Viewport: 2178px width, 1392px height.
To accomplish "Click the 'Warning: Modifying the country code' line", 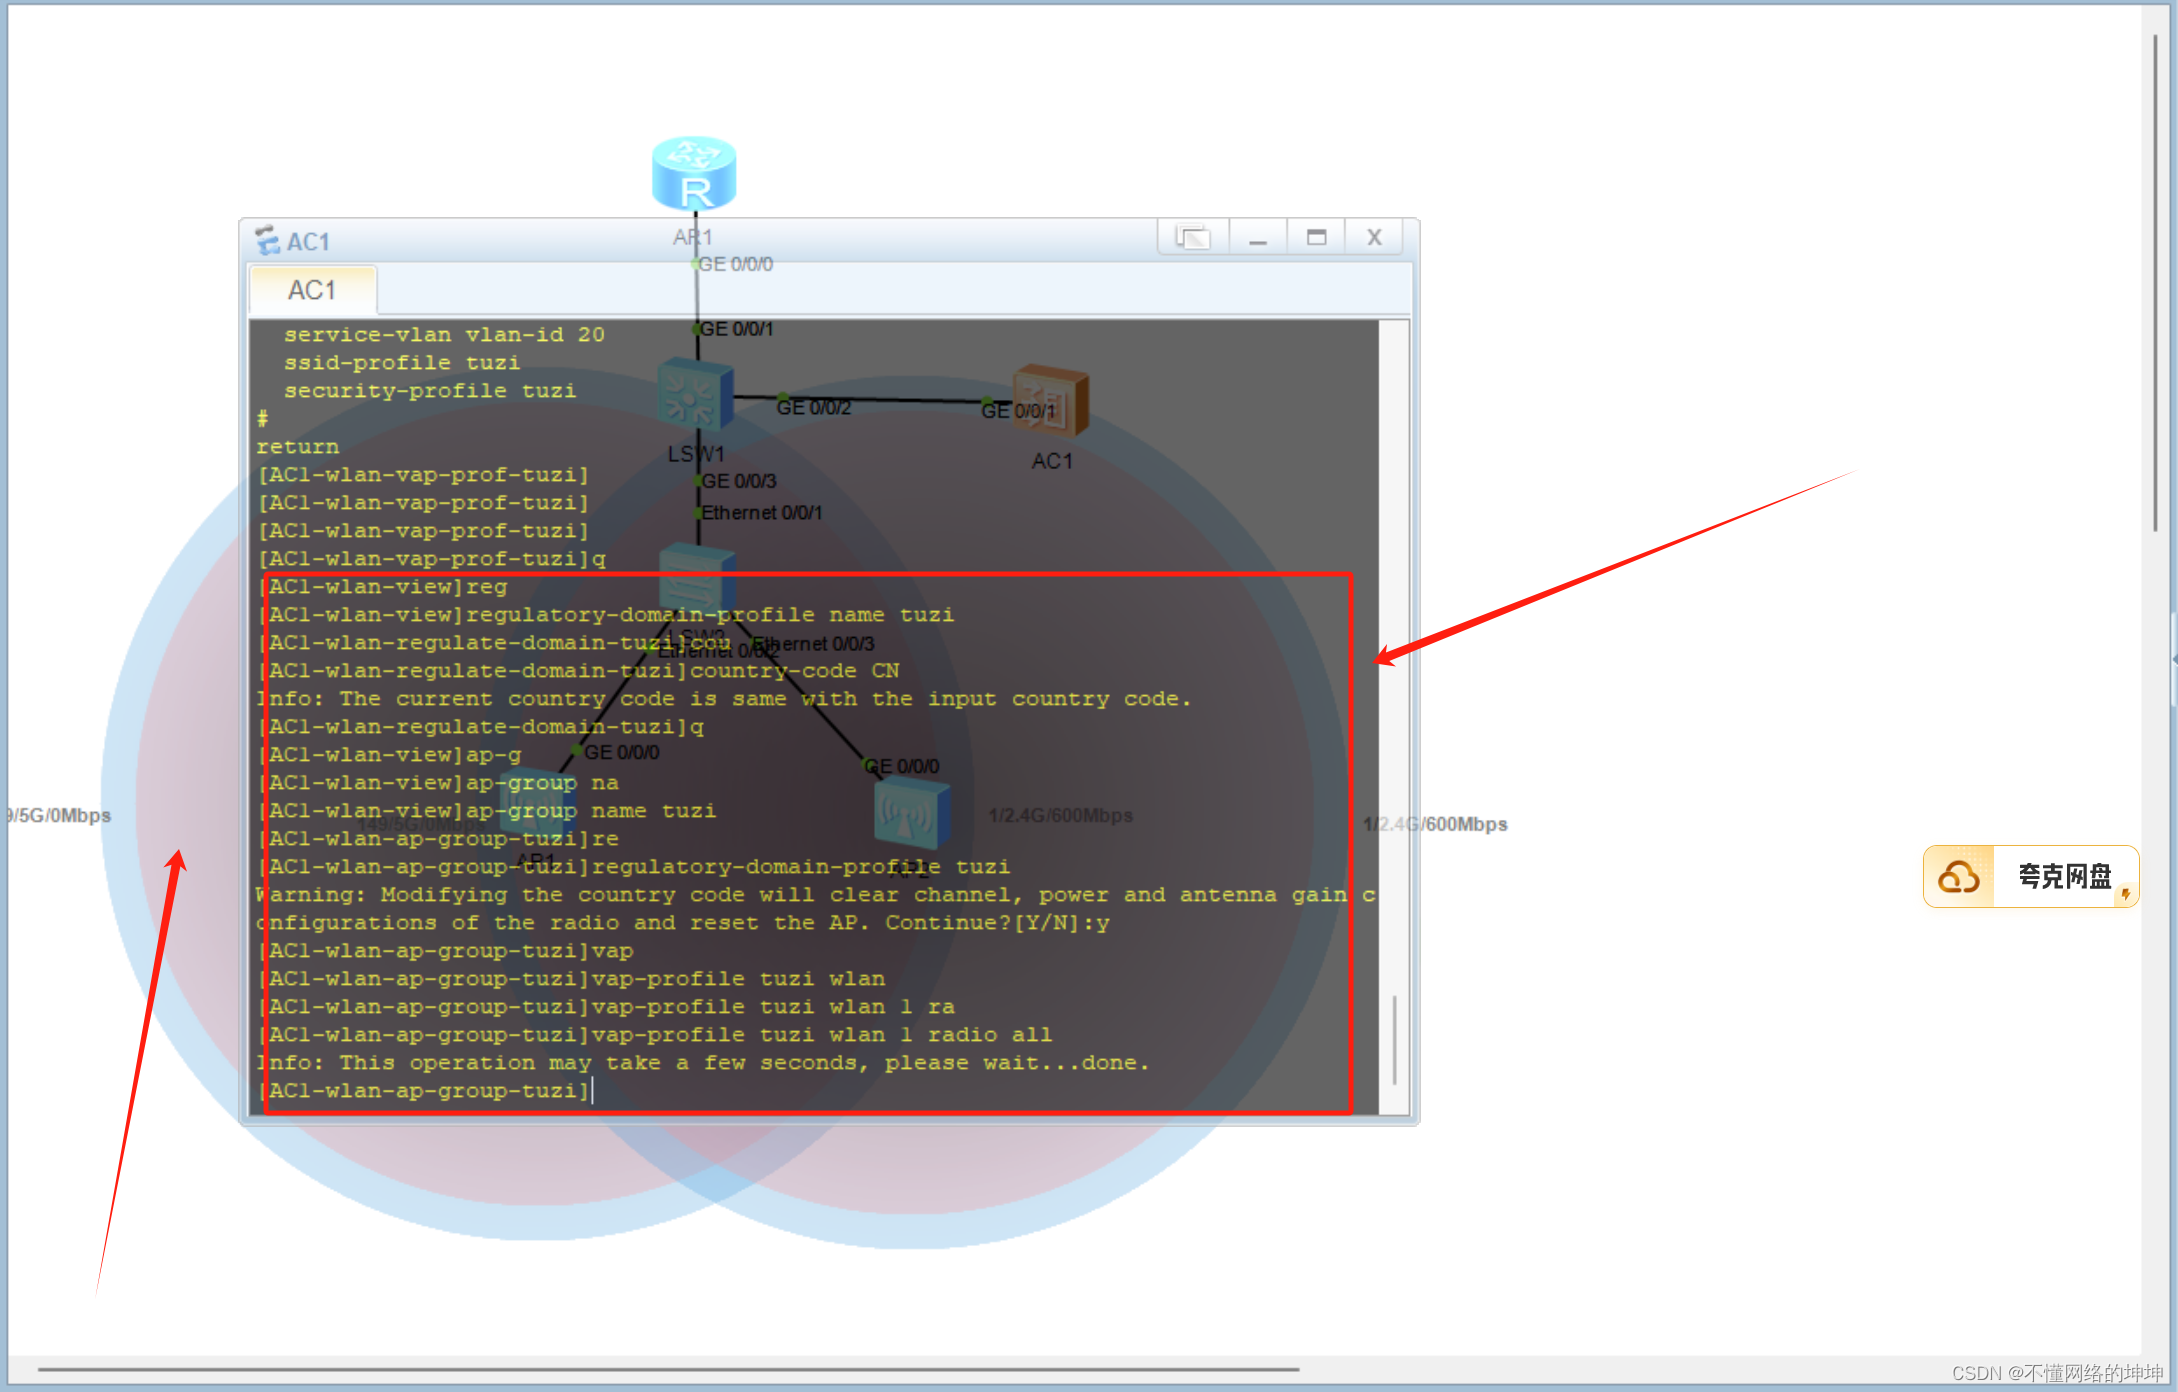I will pyautogui.click(x=816, y=895).
